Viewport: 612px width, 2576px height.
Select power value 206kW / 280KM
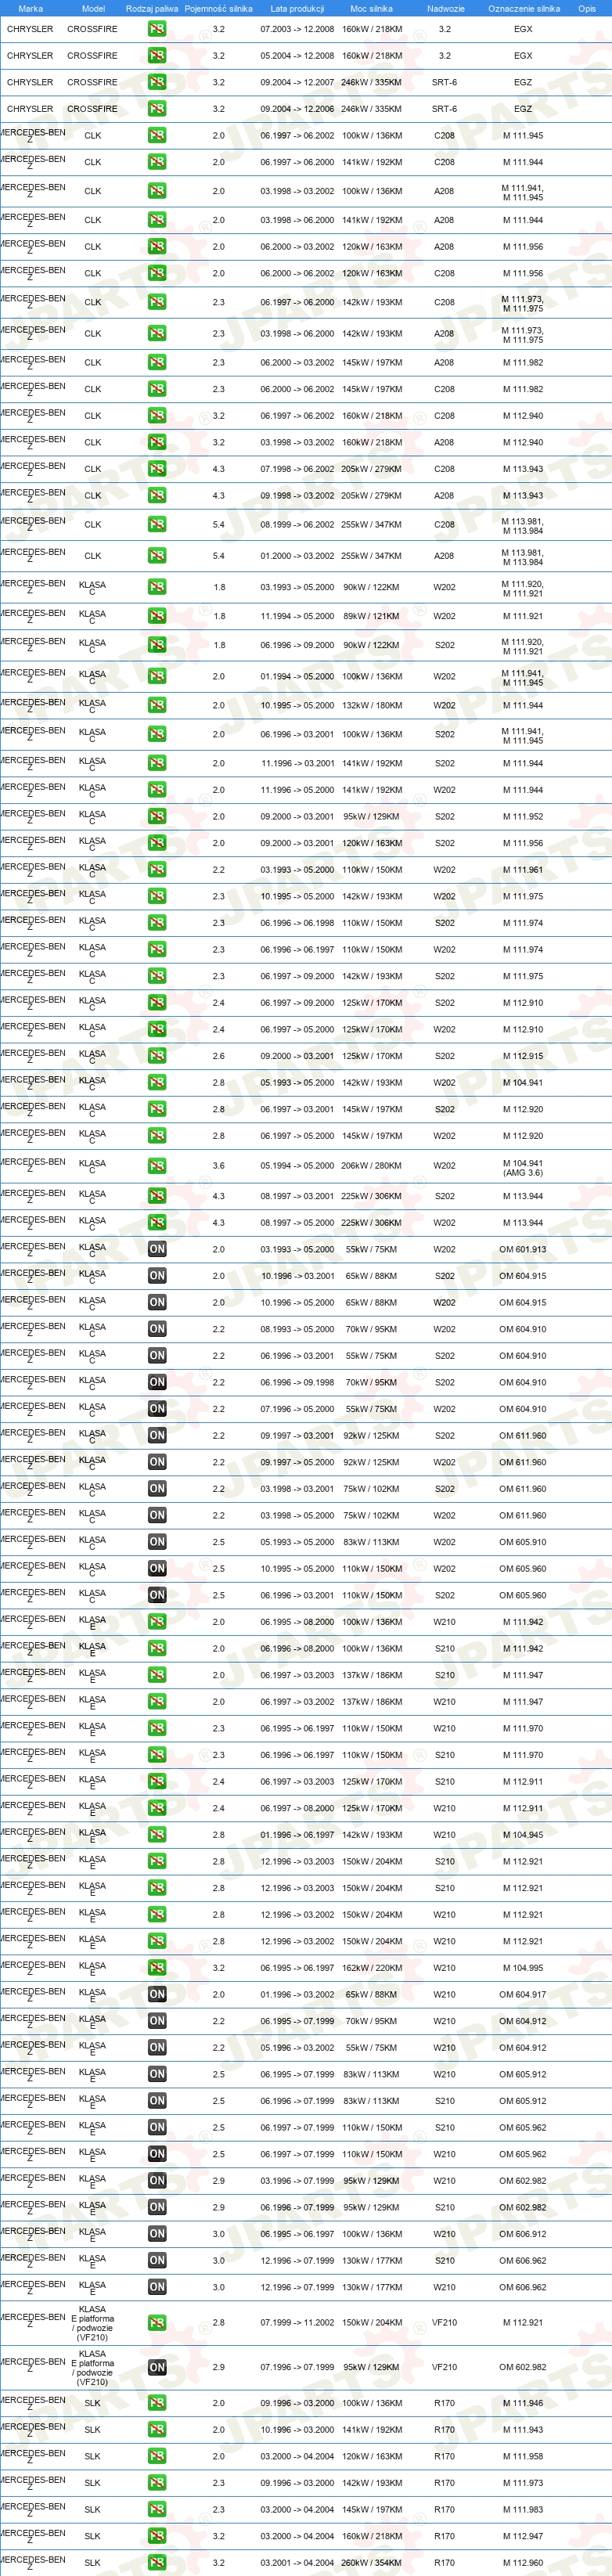tap(371, 1166)
